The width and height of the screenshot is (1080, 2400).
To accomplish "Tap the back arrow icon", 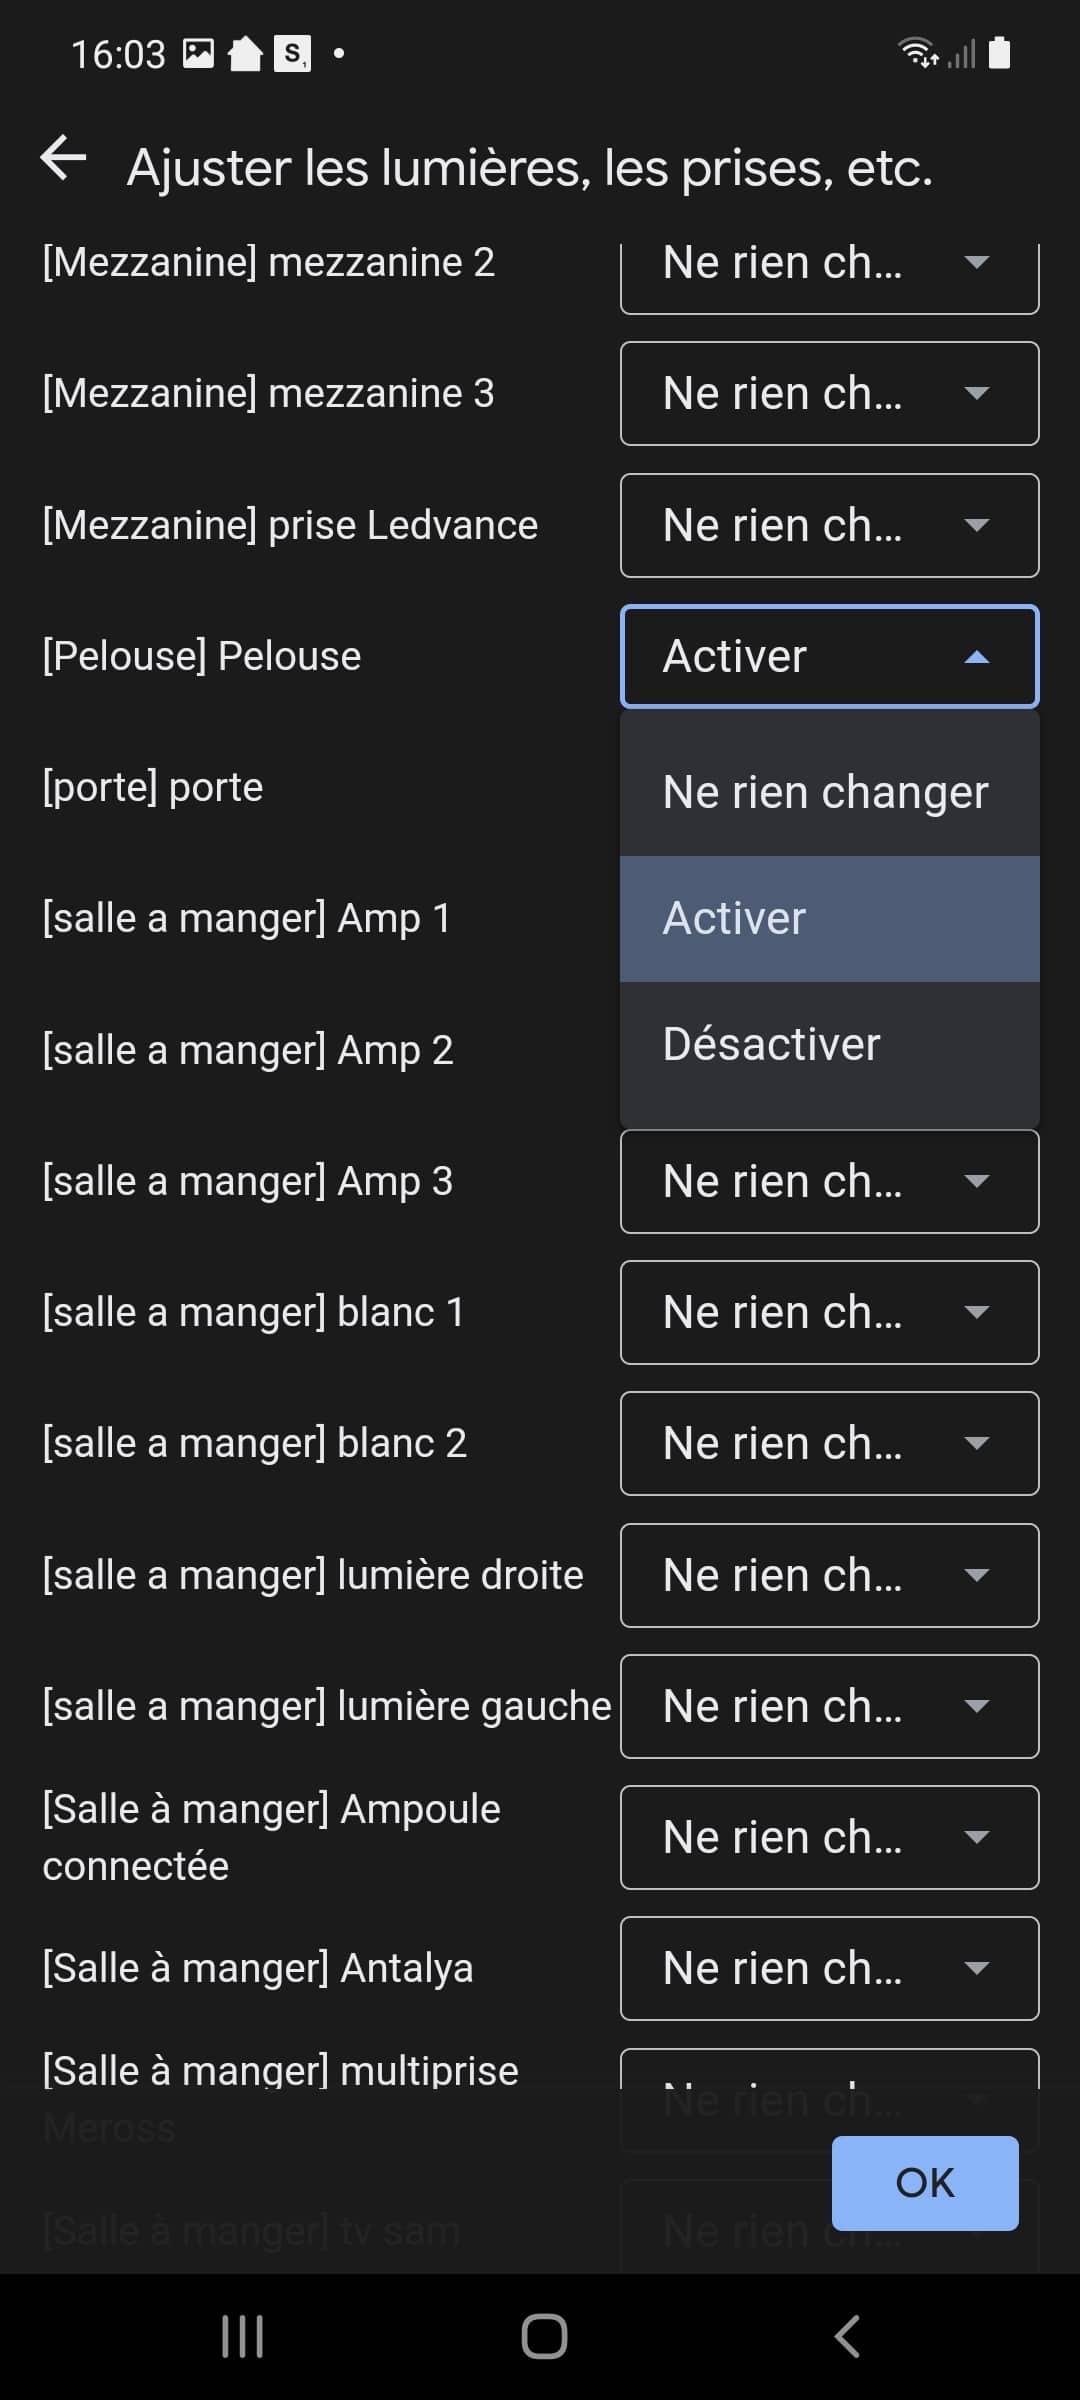I will pyautogui.click(x=63, y=158).
